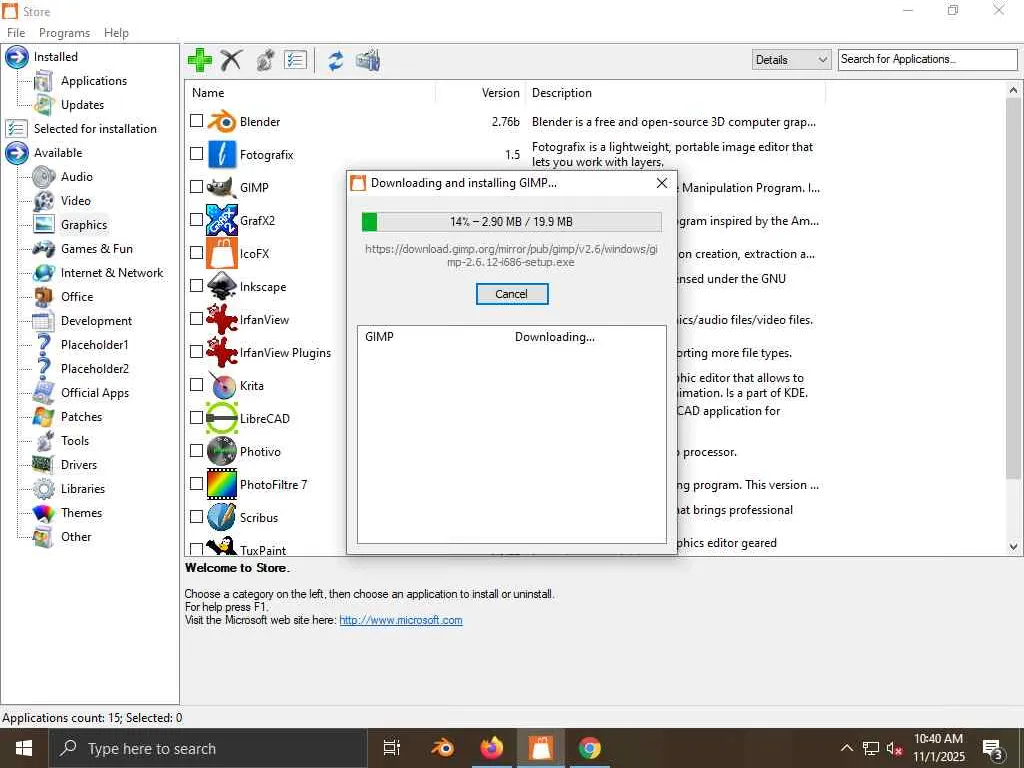Open Chrome from the Windows taskbar

click(x=589, y=748)
